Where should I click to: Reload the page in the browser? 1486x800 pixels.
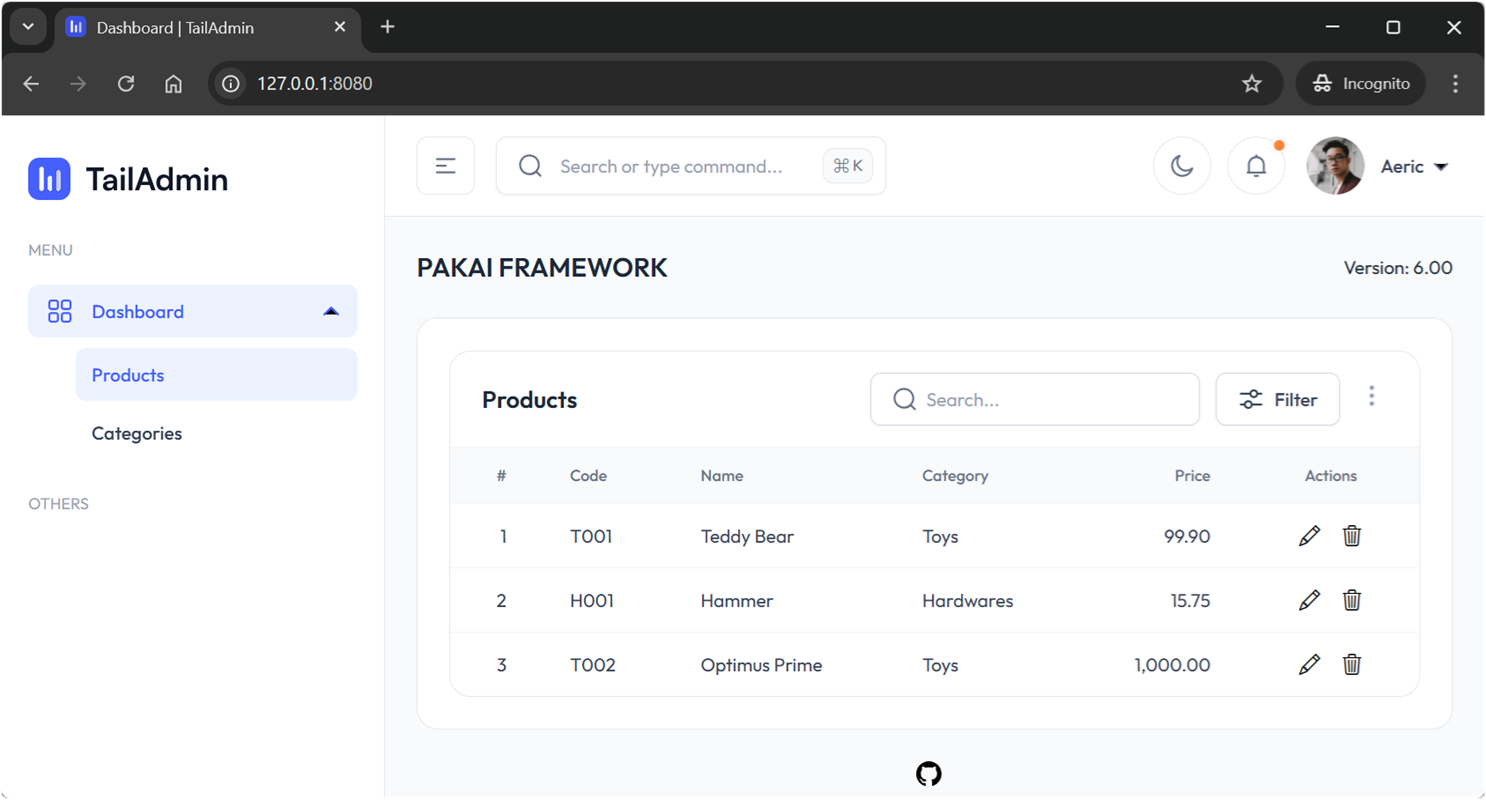126,84
